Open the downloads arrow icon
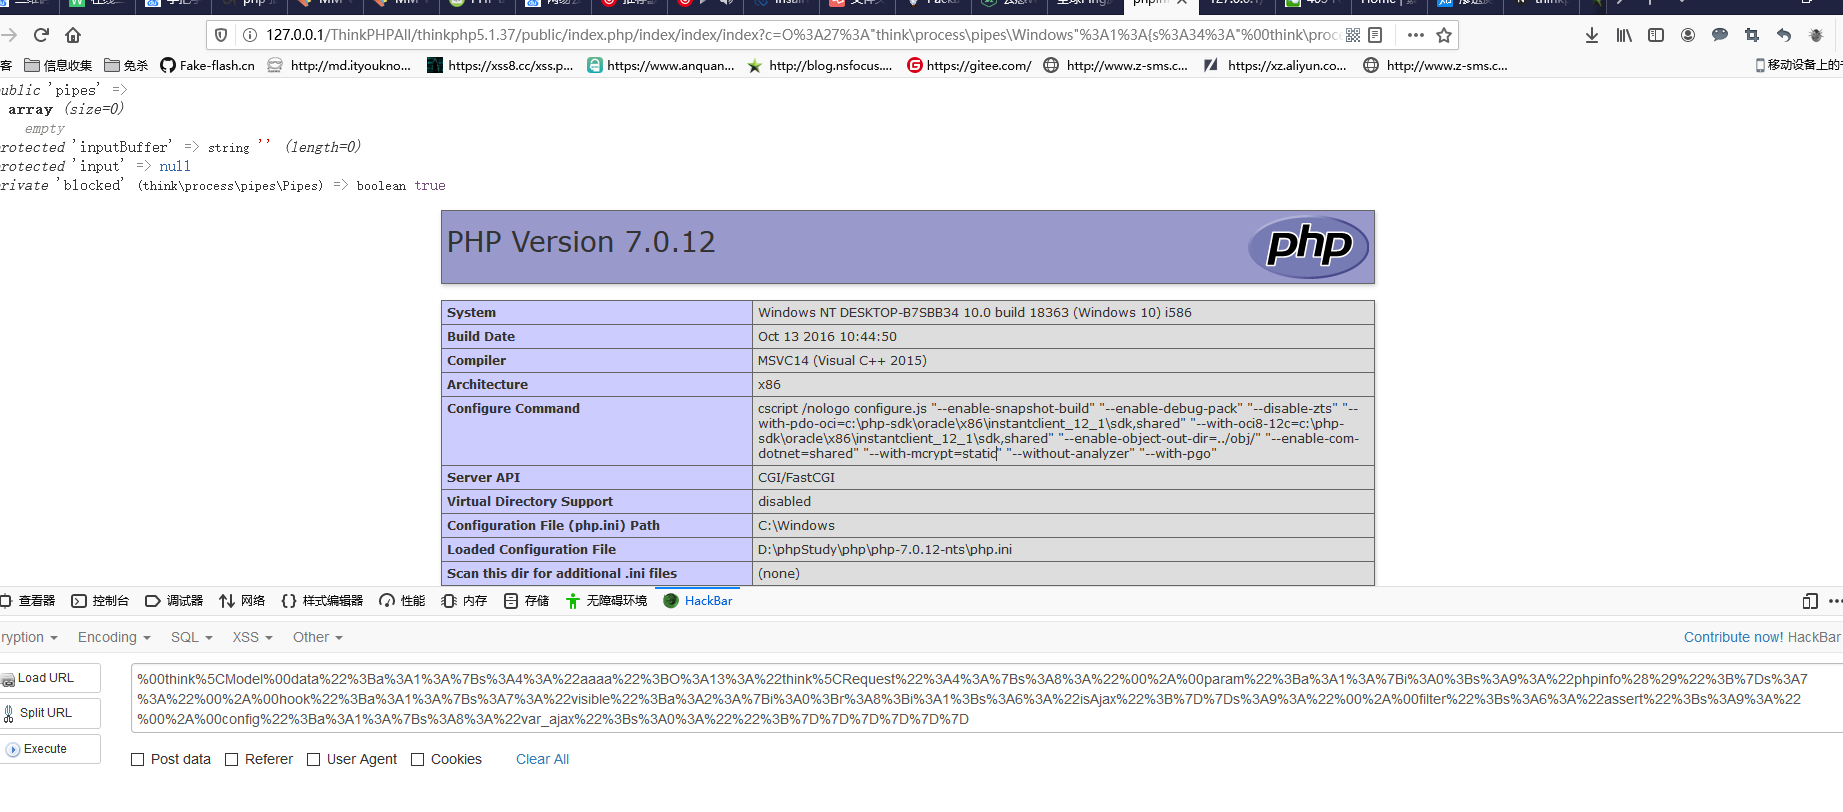1843x812 pixels. [1591, 35]
